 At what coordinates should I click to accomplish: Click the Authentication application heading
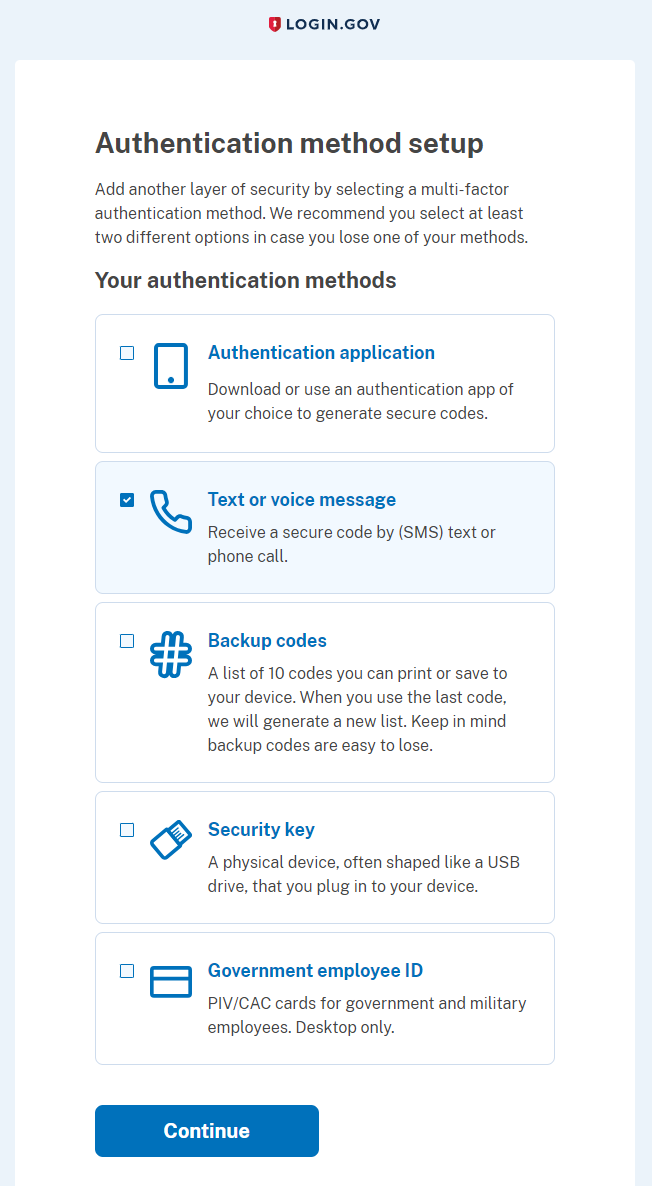tap(321, 353)
